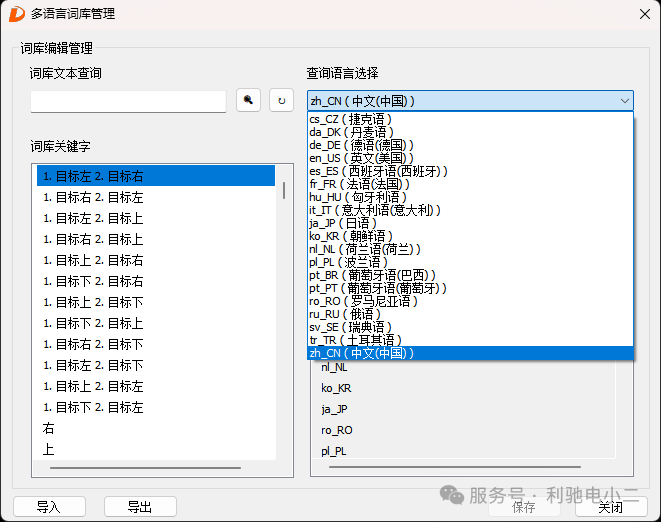Pick tr_TR (土耳其语) option
661x522 pixels.
470,340
